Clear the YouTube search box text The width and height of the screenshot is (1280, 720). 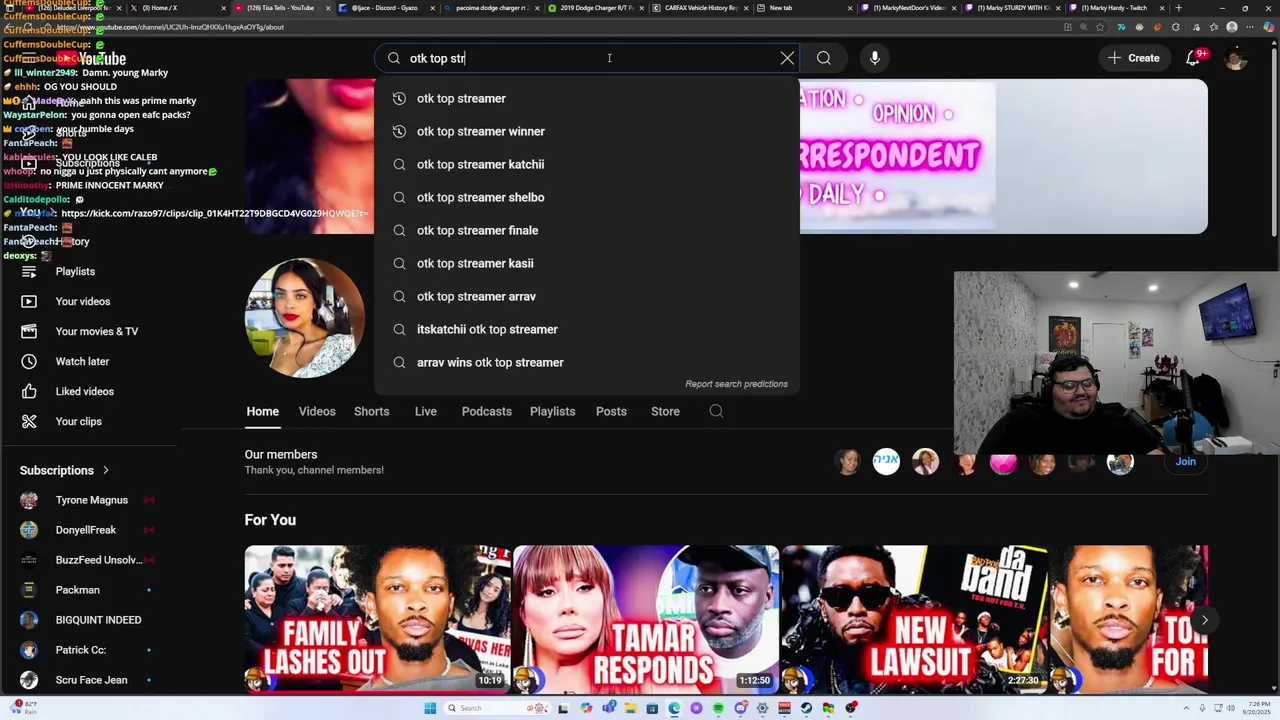[x=787, y=58]
